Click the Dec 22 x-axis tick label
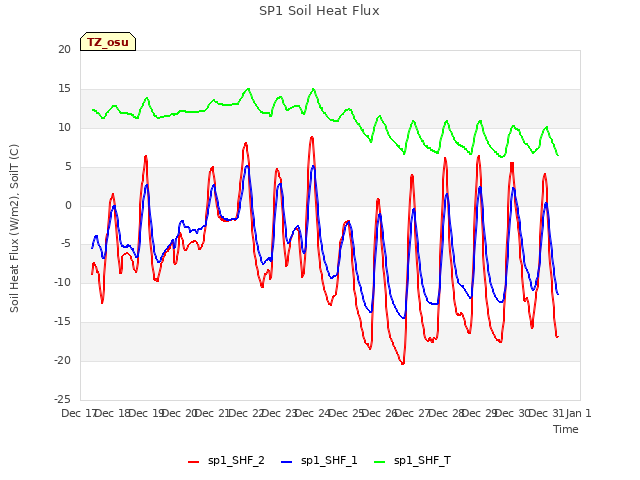The width and height of the screenshot is (640, 480). 245,413
